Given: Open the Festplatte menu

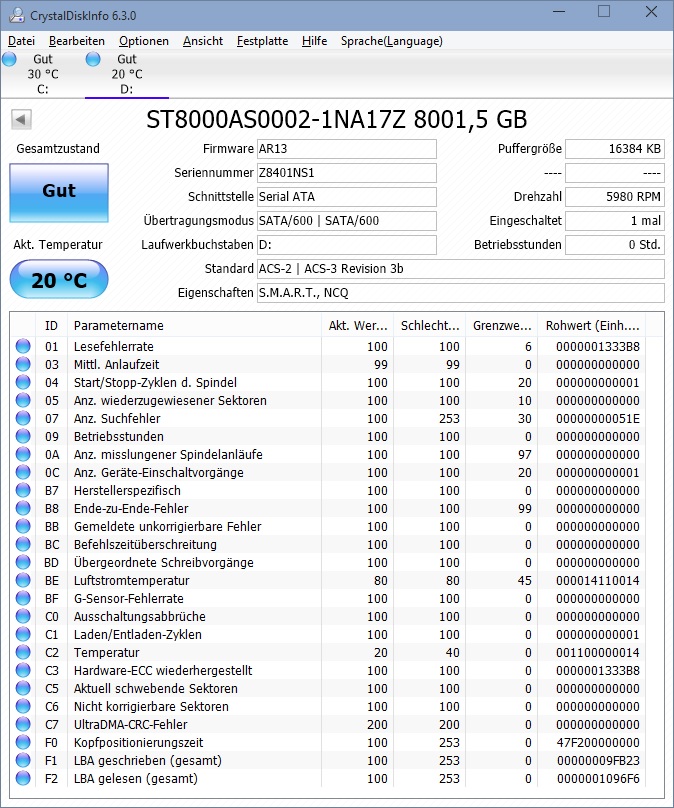Looking at the screenshot, I should tap(262, 41).
